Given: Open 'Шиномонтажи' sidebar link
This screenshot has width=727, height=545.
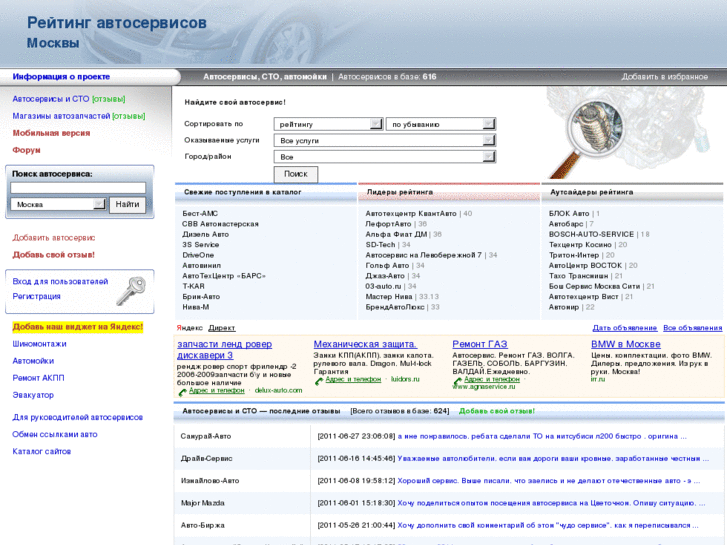Looking at the screenshot, I should 39,344.
